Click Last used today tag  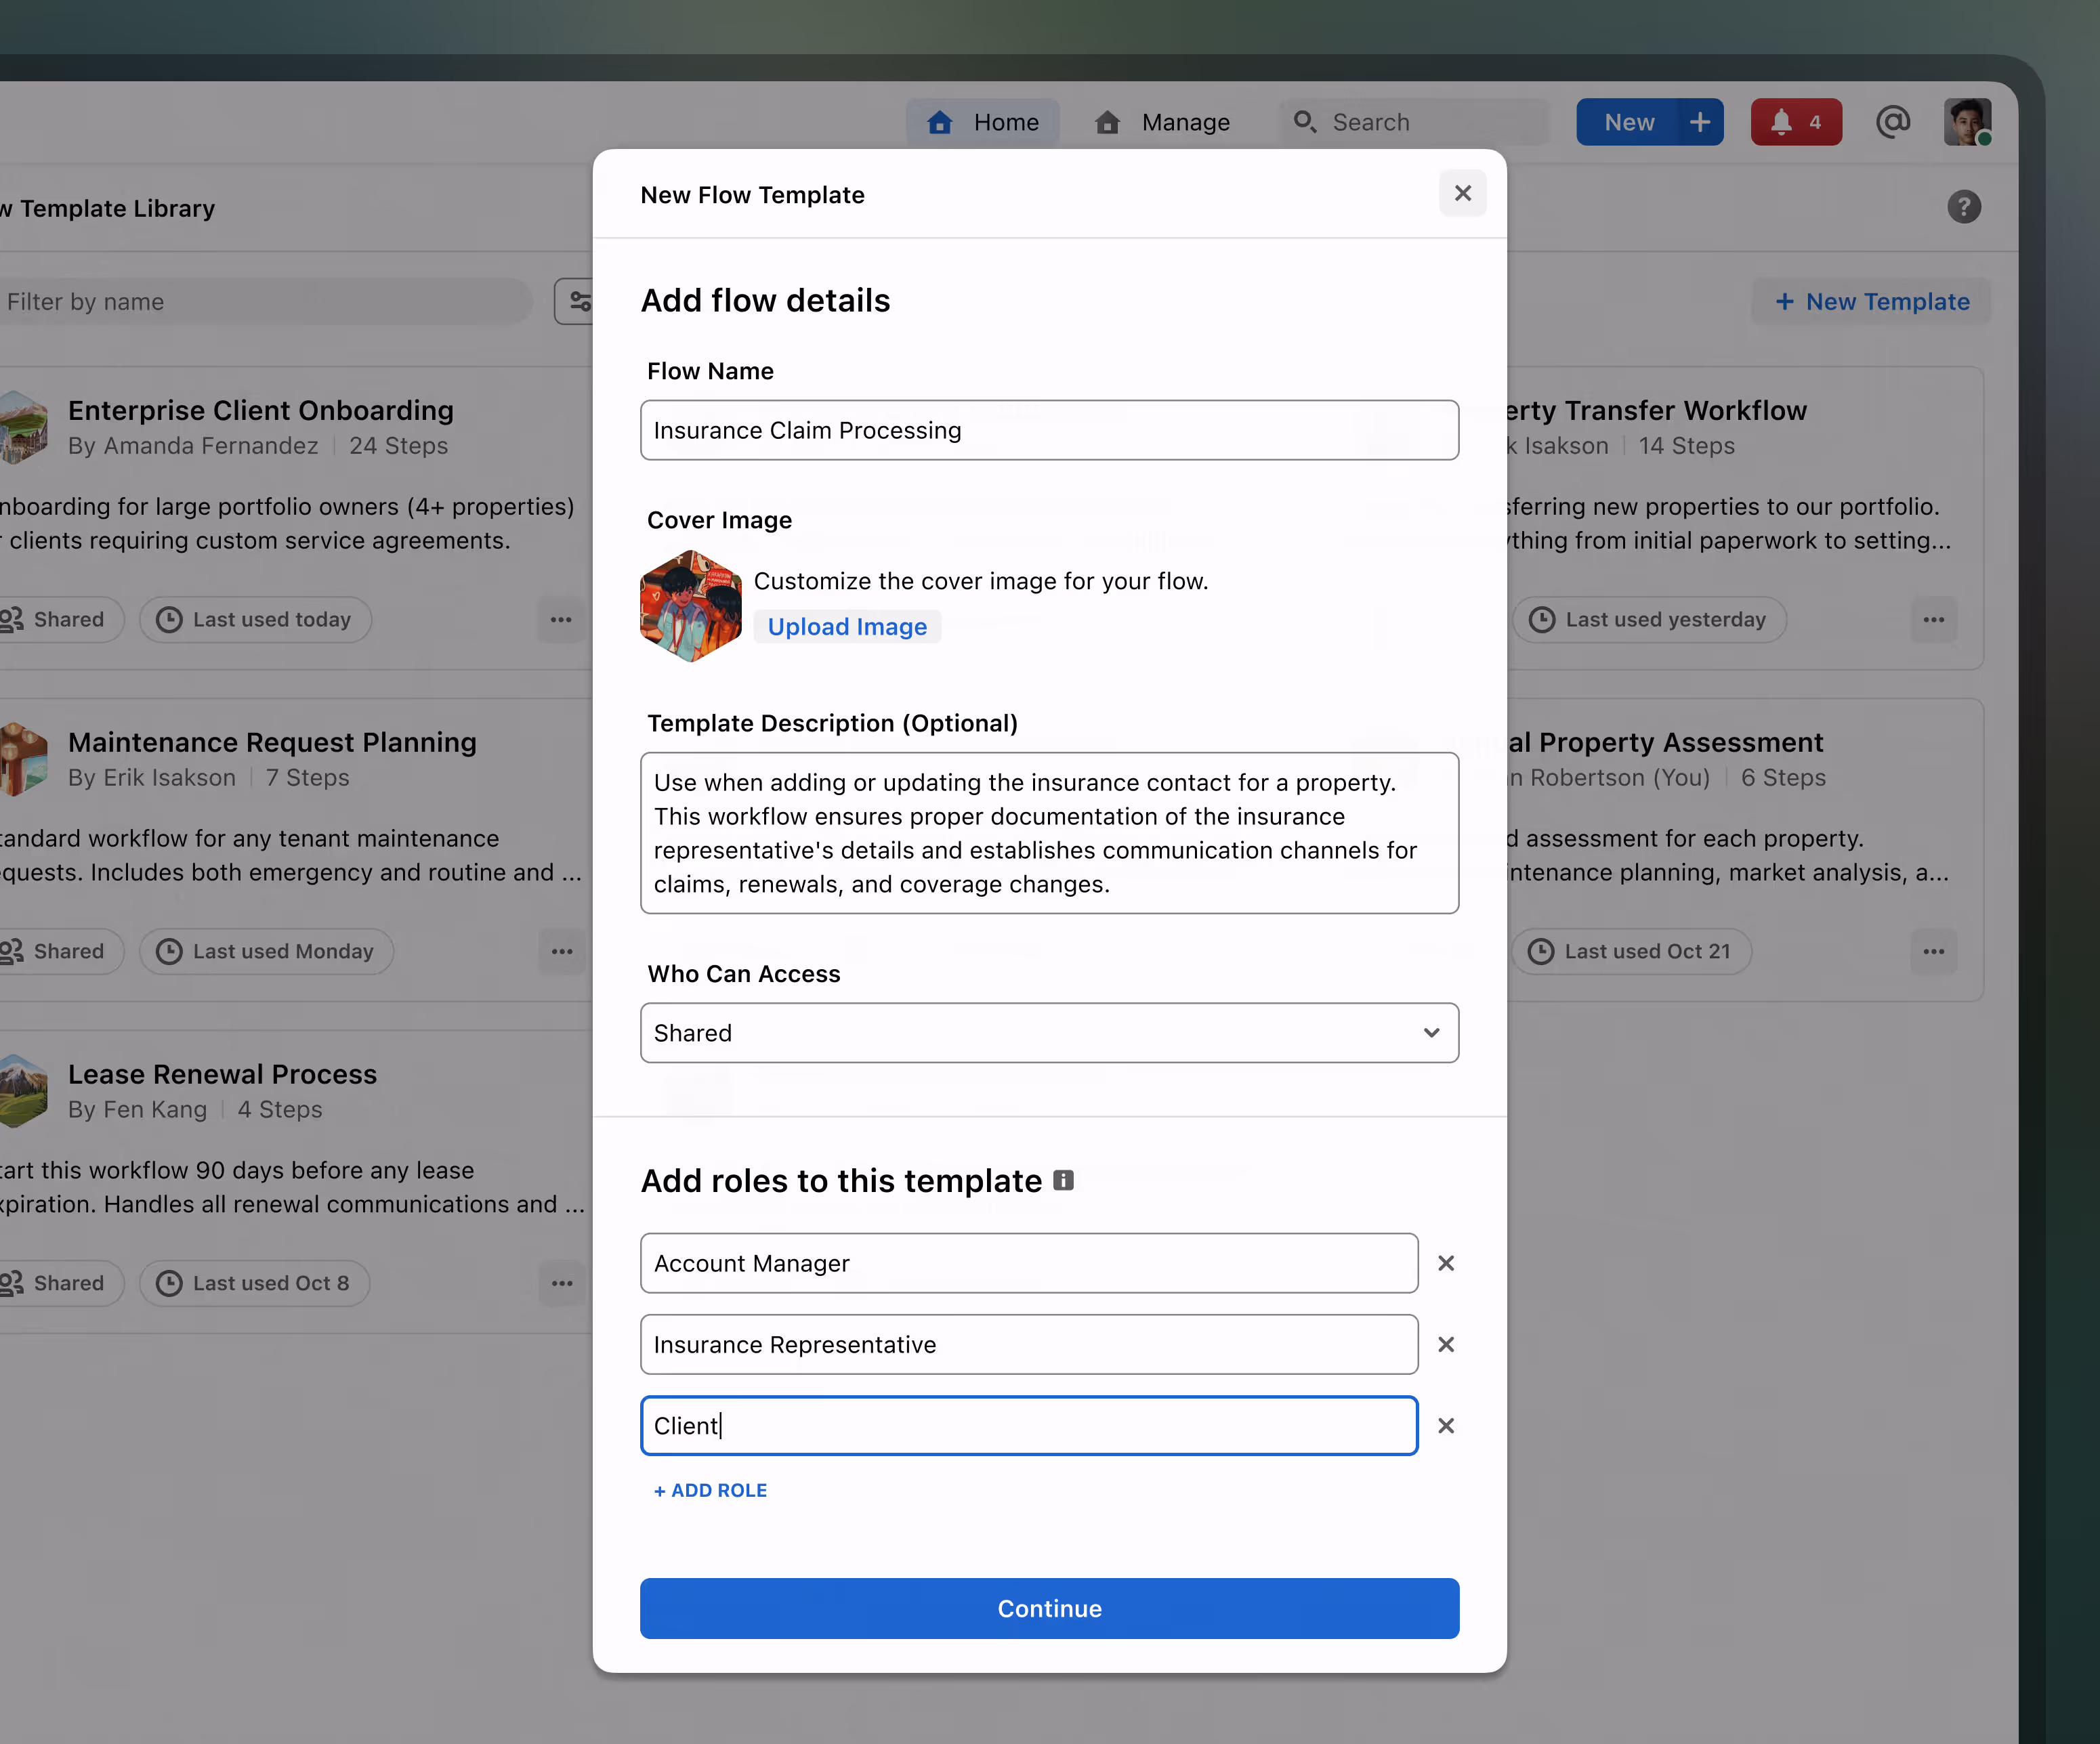coord(255,619)
